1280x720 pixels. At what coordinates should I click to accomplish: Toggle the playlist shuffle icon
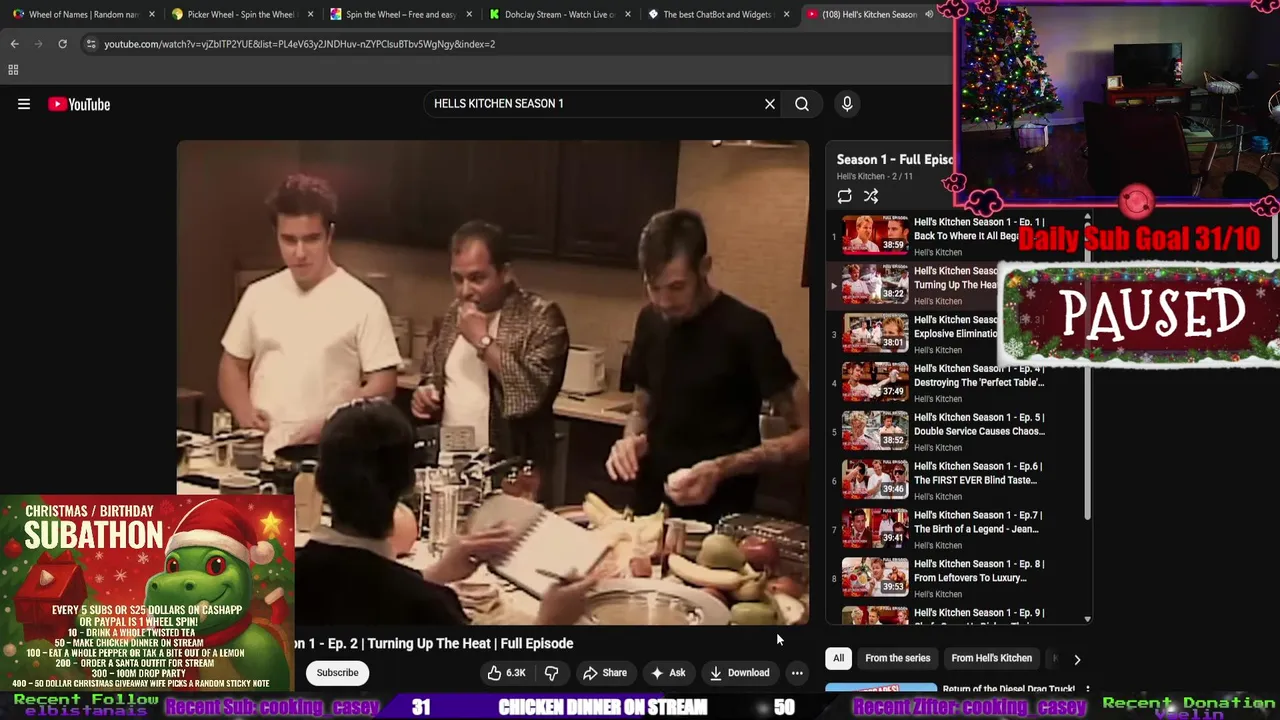coord(871,196)
